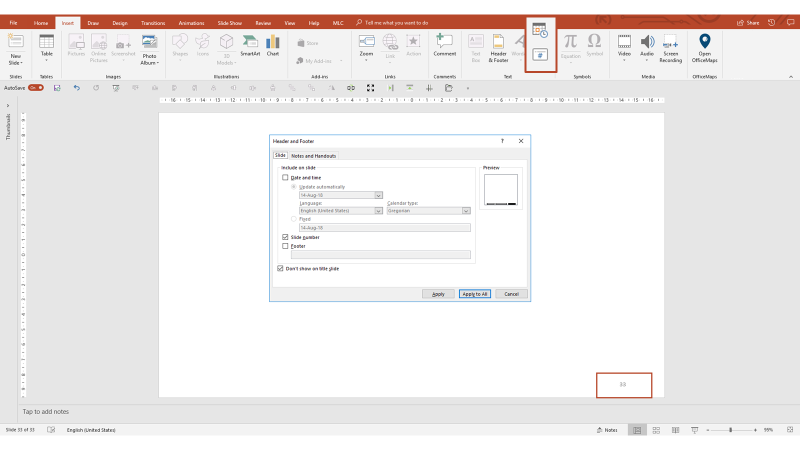Open version history clock icon
Viewport: 800px width, 450px height.
[771, 22]
